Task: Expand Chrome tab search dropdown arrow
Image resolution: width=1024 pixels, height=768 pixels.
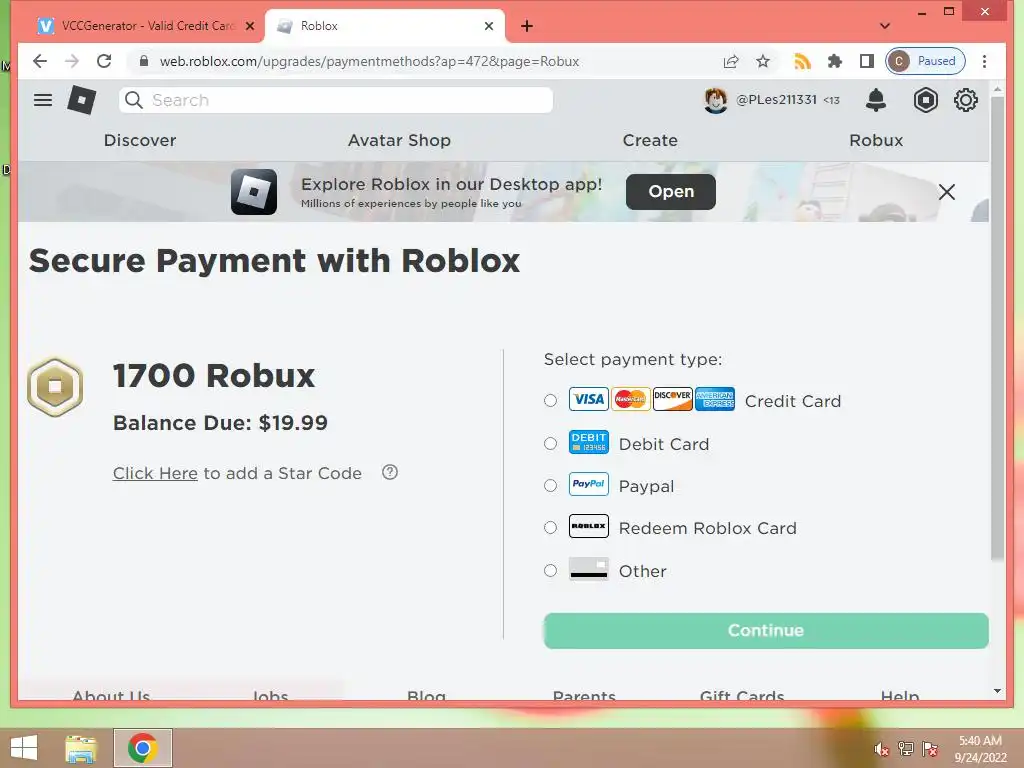Action: [885, 26]
